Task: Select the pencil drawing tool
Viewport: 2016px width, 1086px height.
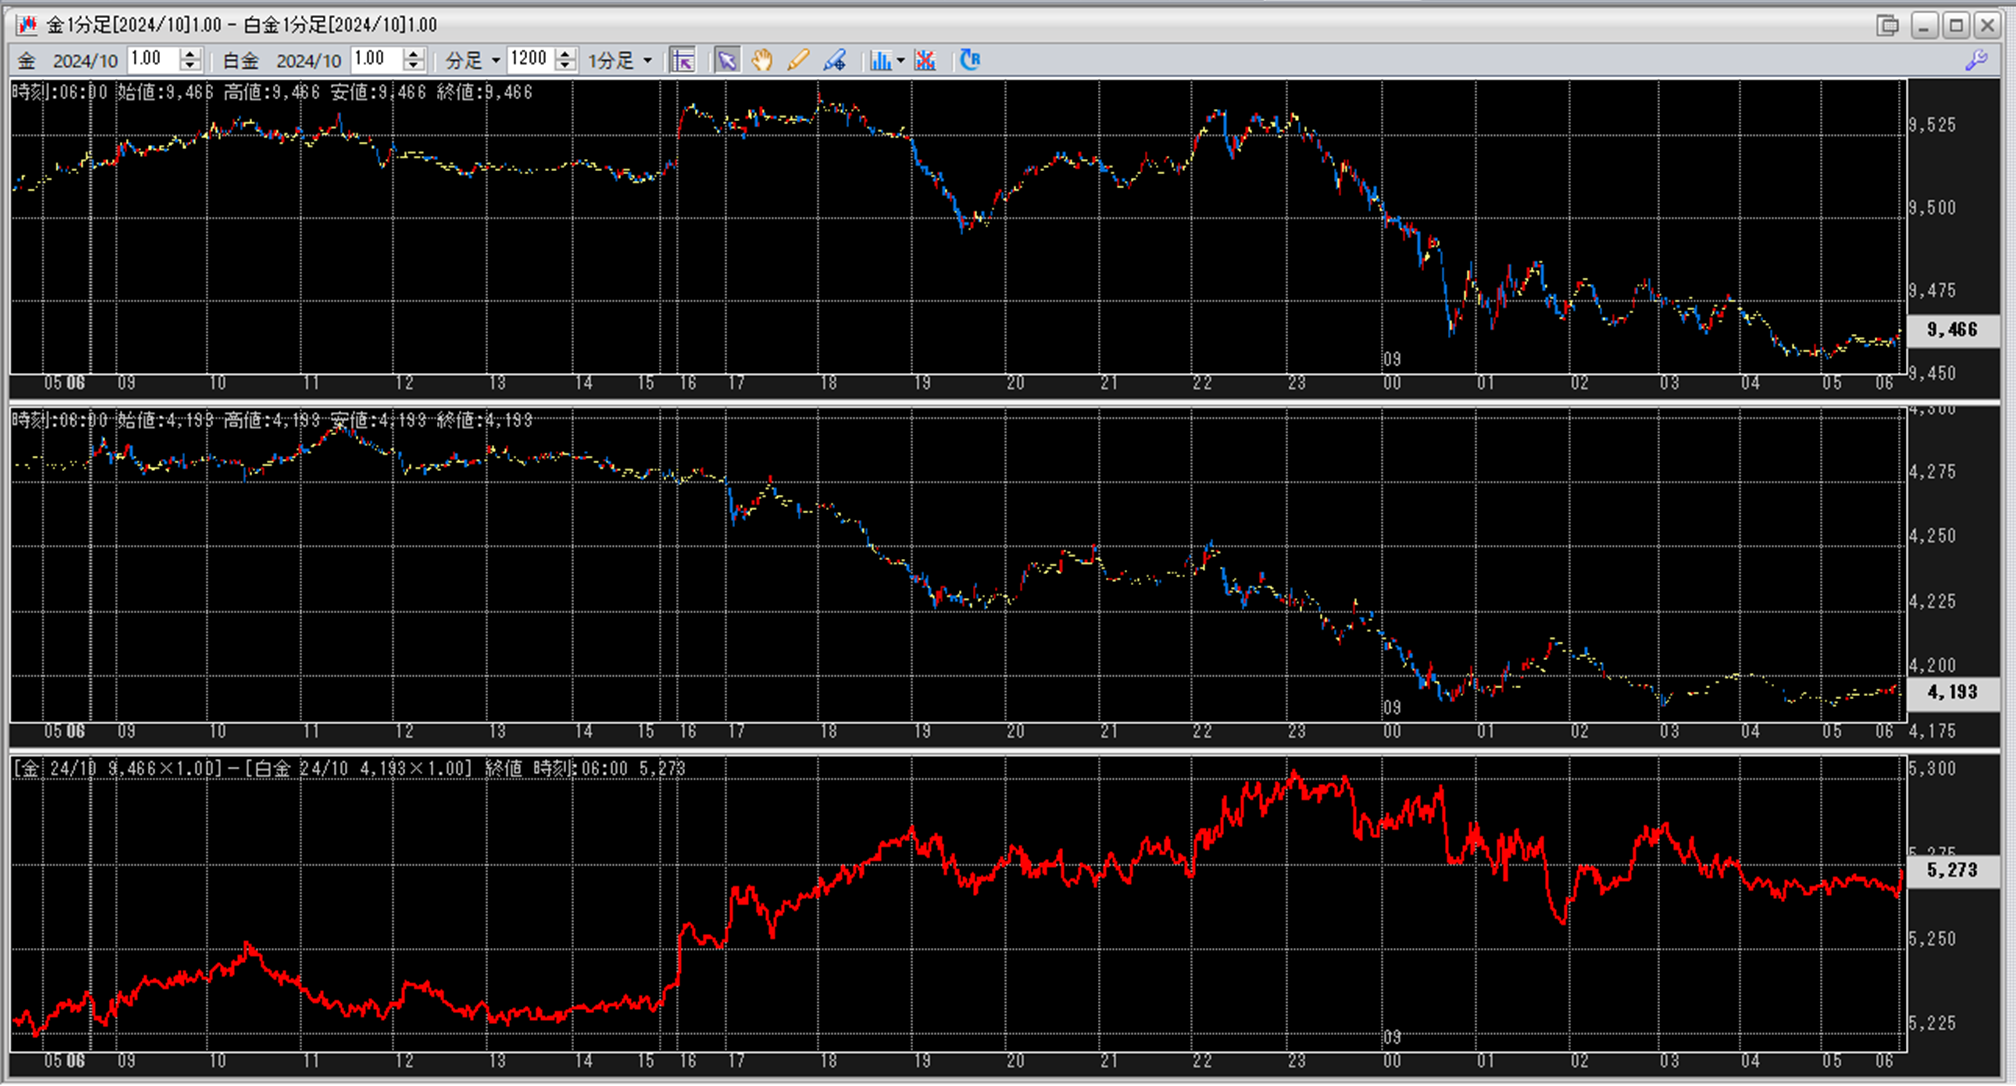Action: [798, 61]
